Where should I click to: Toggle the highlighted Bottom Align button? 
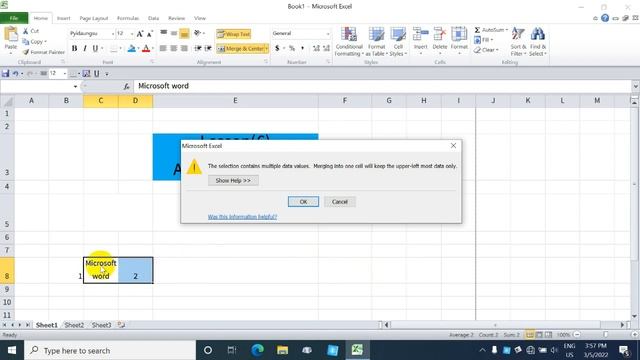tap(184, 33)
